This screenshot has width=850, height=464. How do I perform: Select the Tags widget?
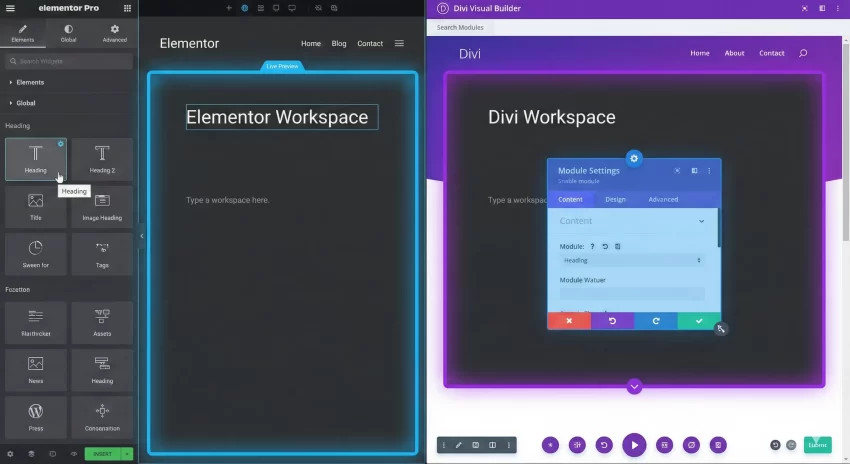pos(102,254)
